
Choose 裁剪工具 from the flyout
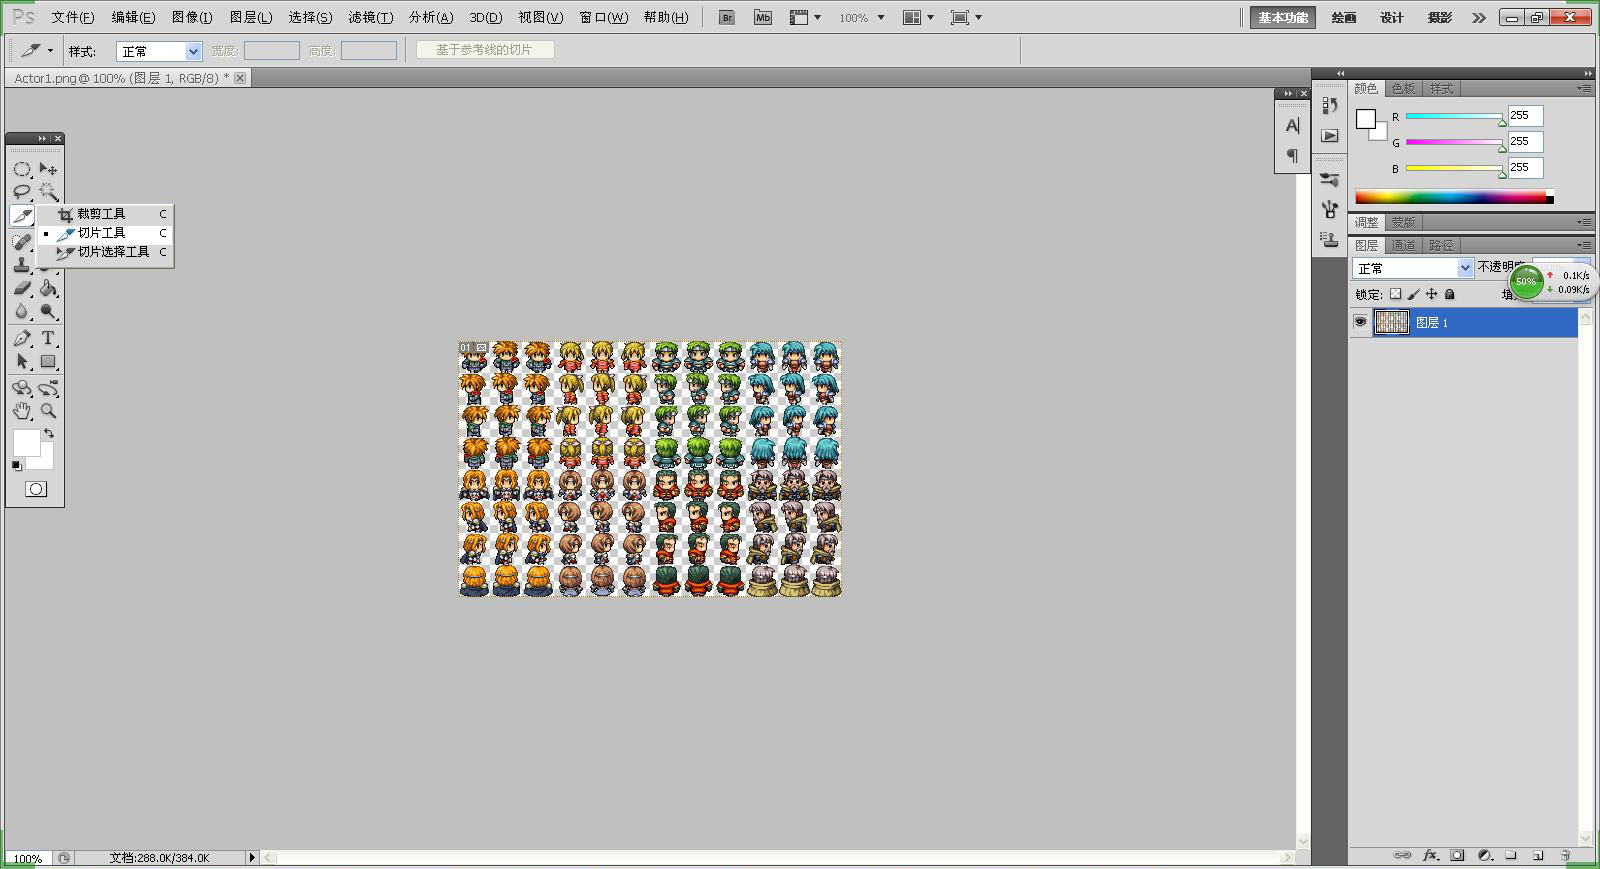point(105,214)
